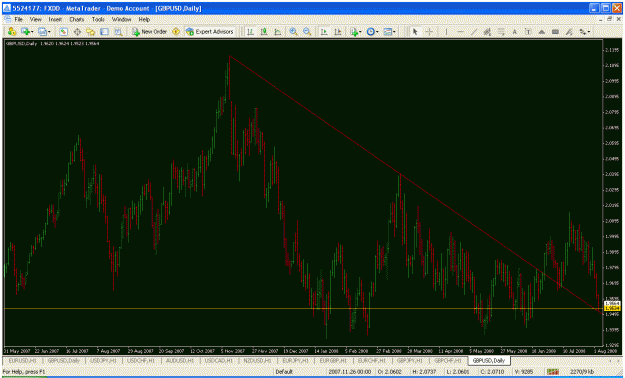625x378 pixels.
Task: Switch to line chart display
Action: (278, 32)
